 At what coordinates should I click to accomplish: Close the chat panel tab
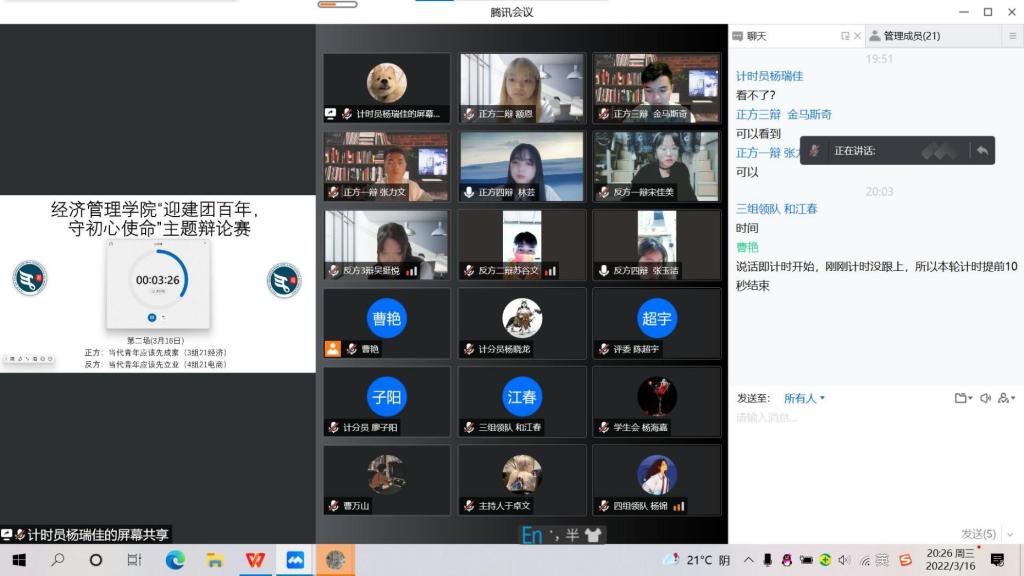coord(857,36)
